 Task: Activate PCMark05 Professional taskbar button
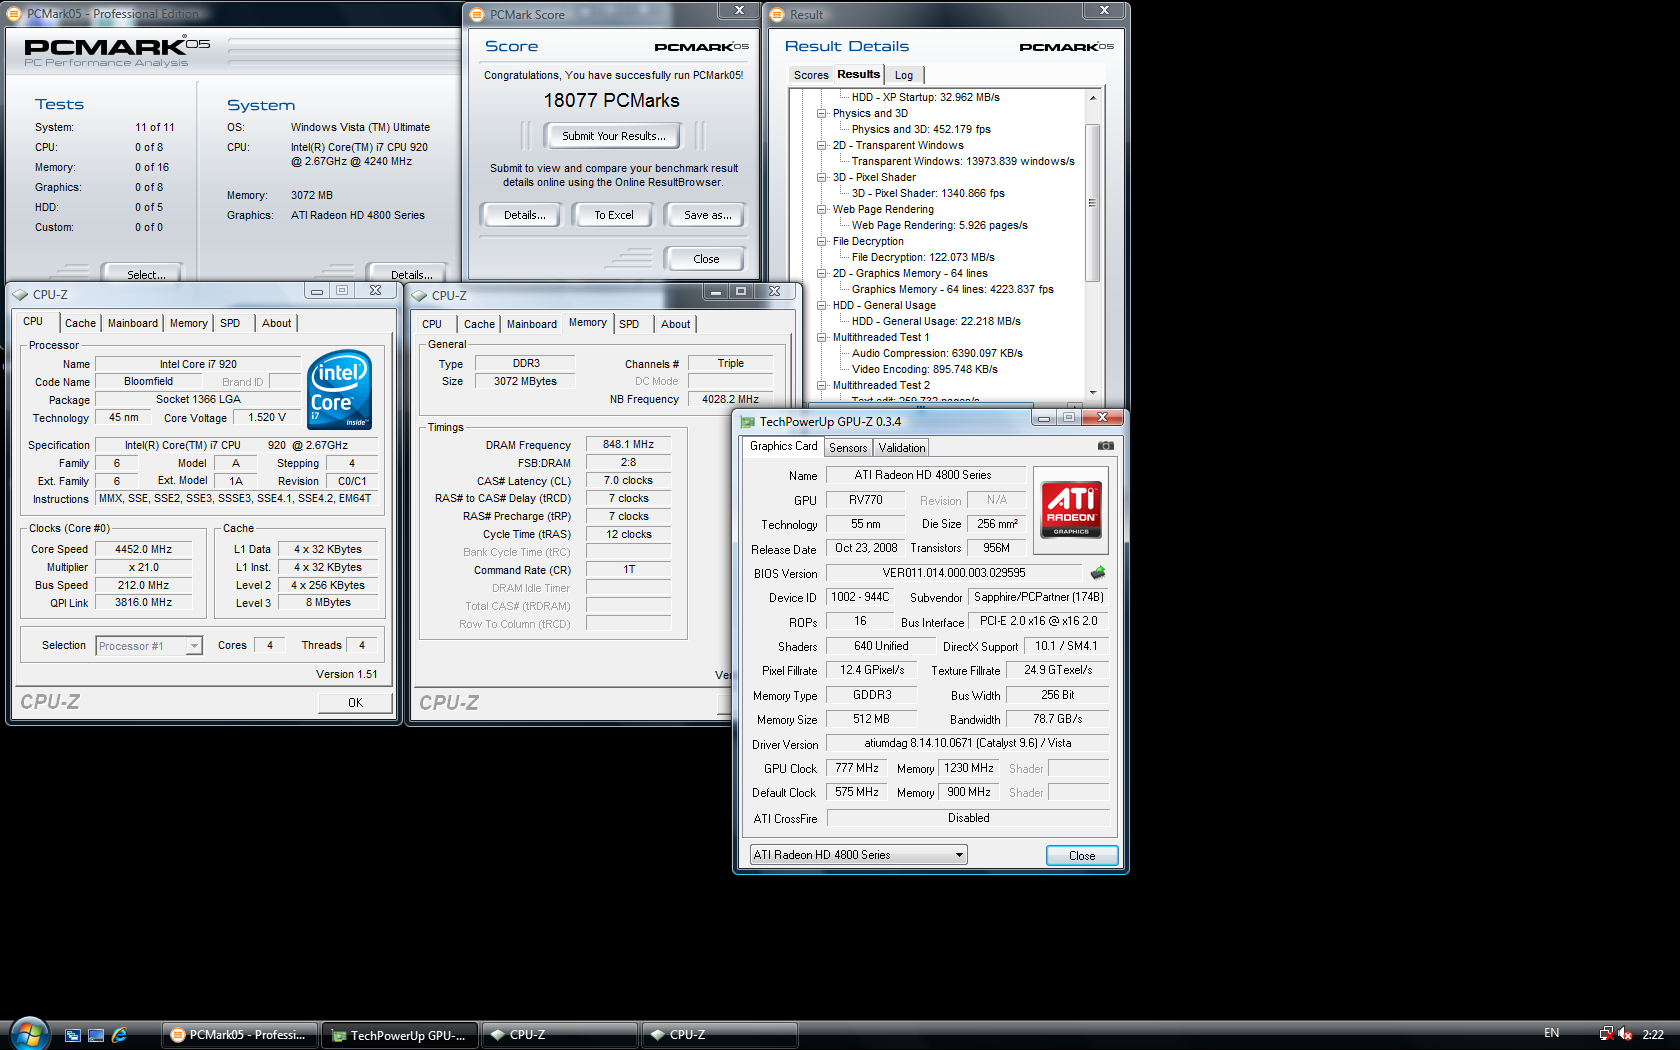[x=241, y=1035]
